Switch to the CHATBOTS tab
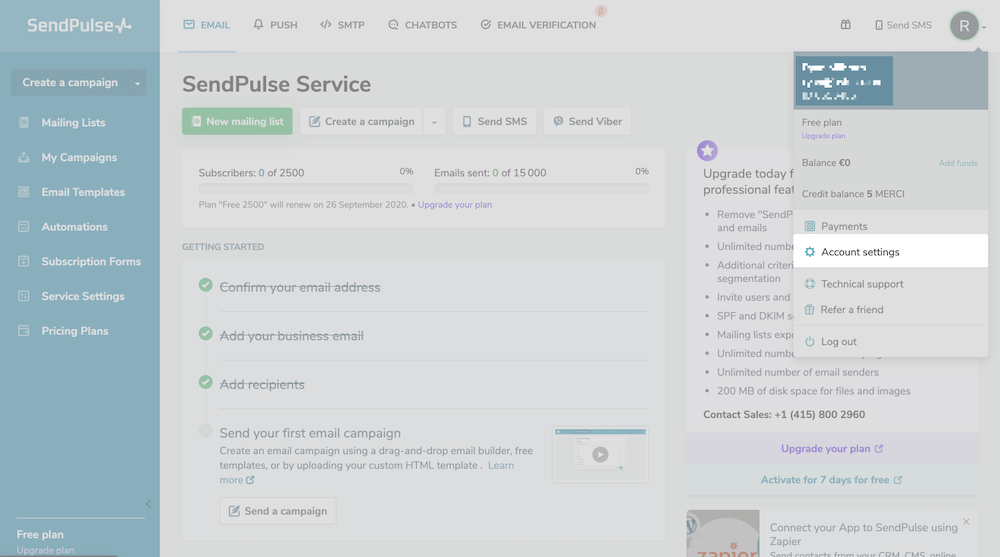Screen dimensions: 1000x557 (422, 25)
